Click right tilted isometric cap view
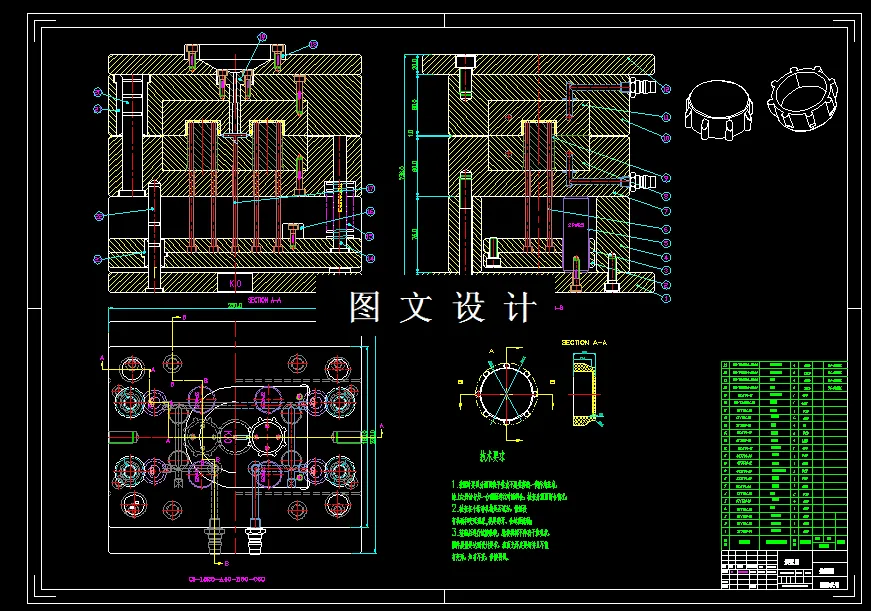Image resolution: width=871 pixels, height=611 pixels. [x=802, y=99]
